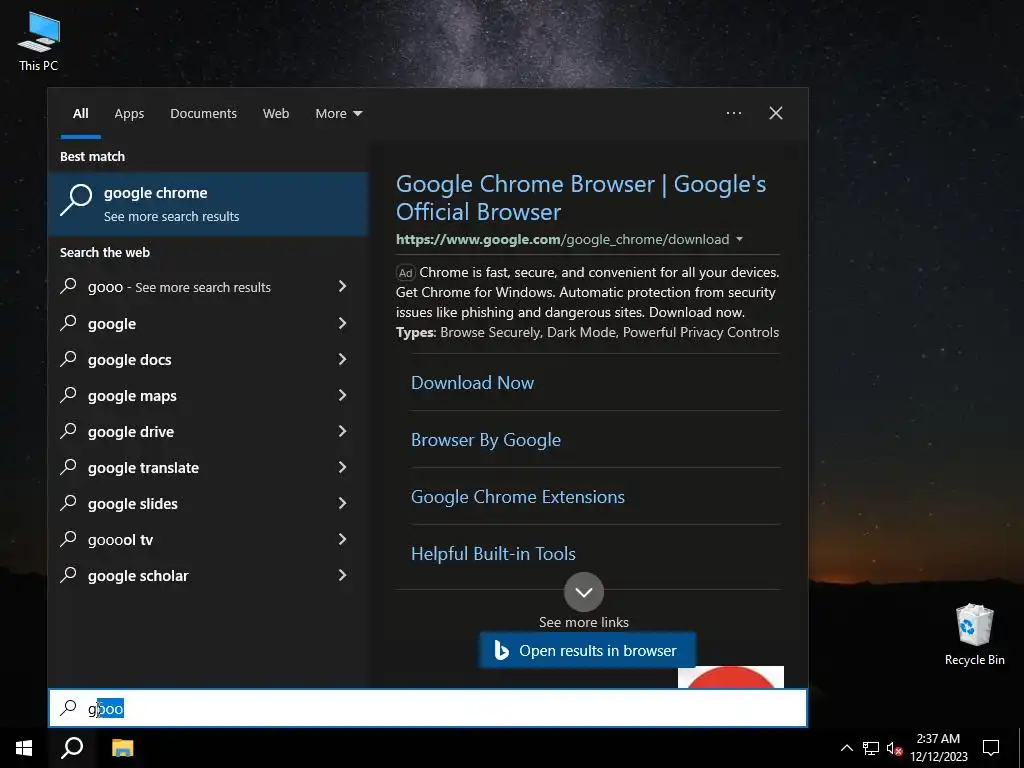
Task: Click the Ad badge label
Action: (x=406, y=273)
